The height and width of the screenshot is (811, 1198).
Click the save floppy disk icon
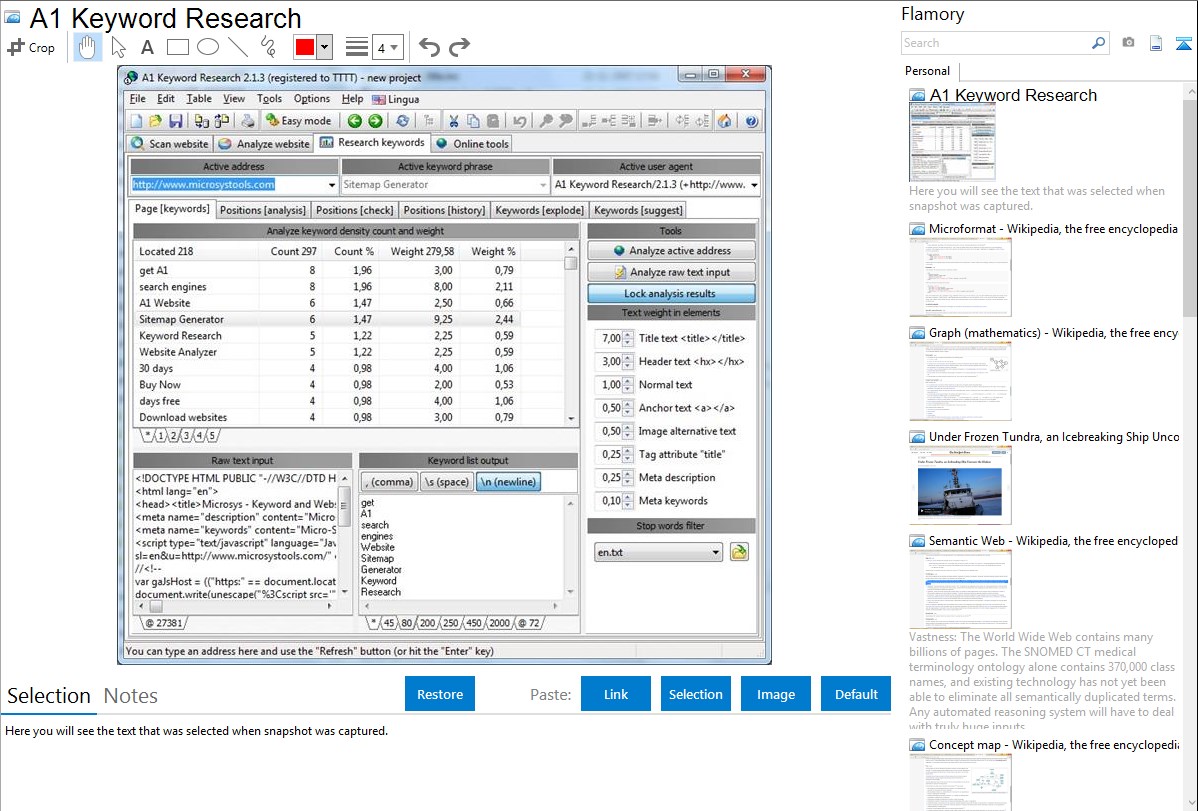coord(176,121)
